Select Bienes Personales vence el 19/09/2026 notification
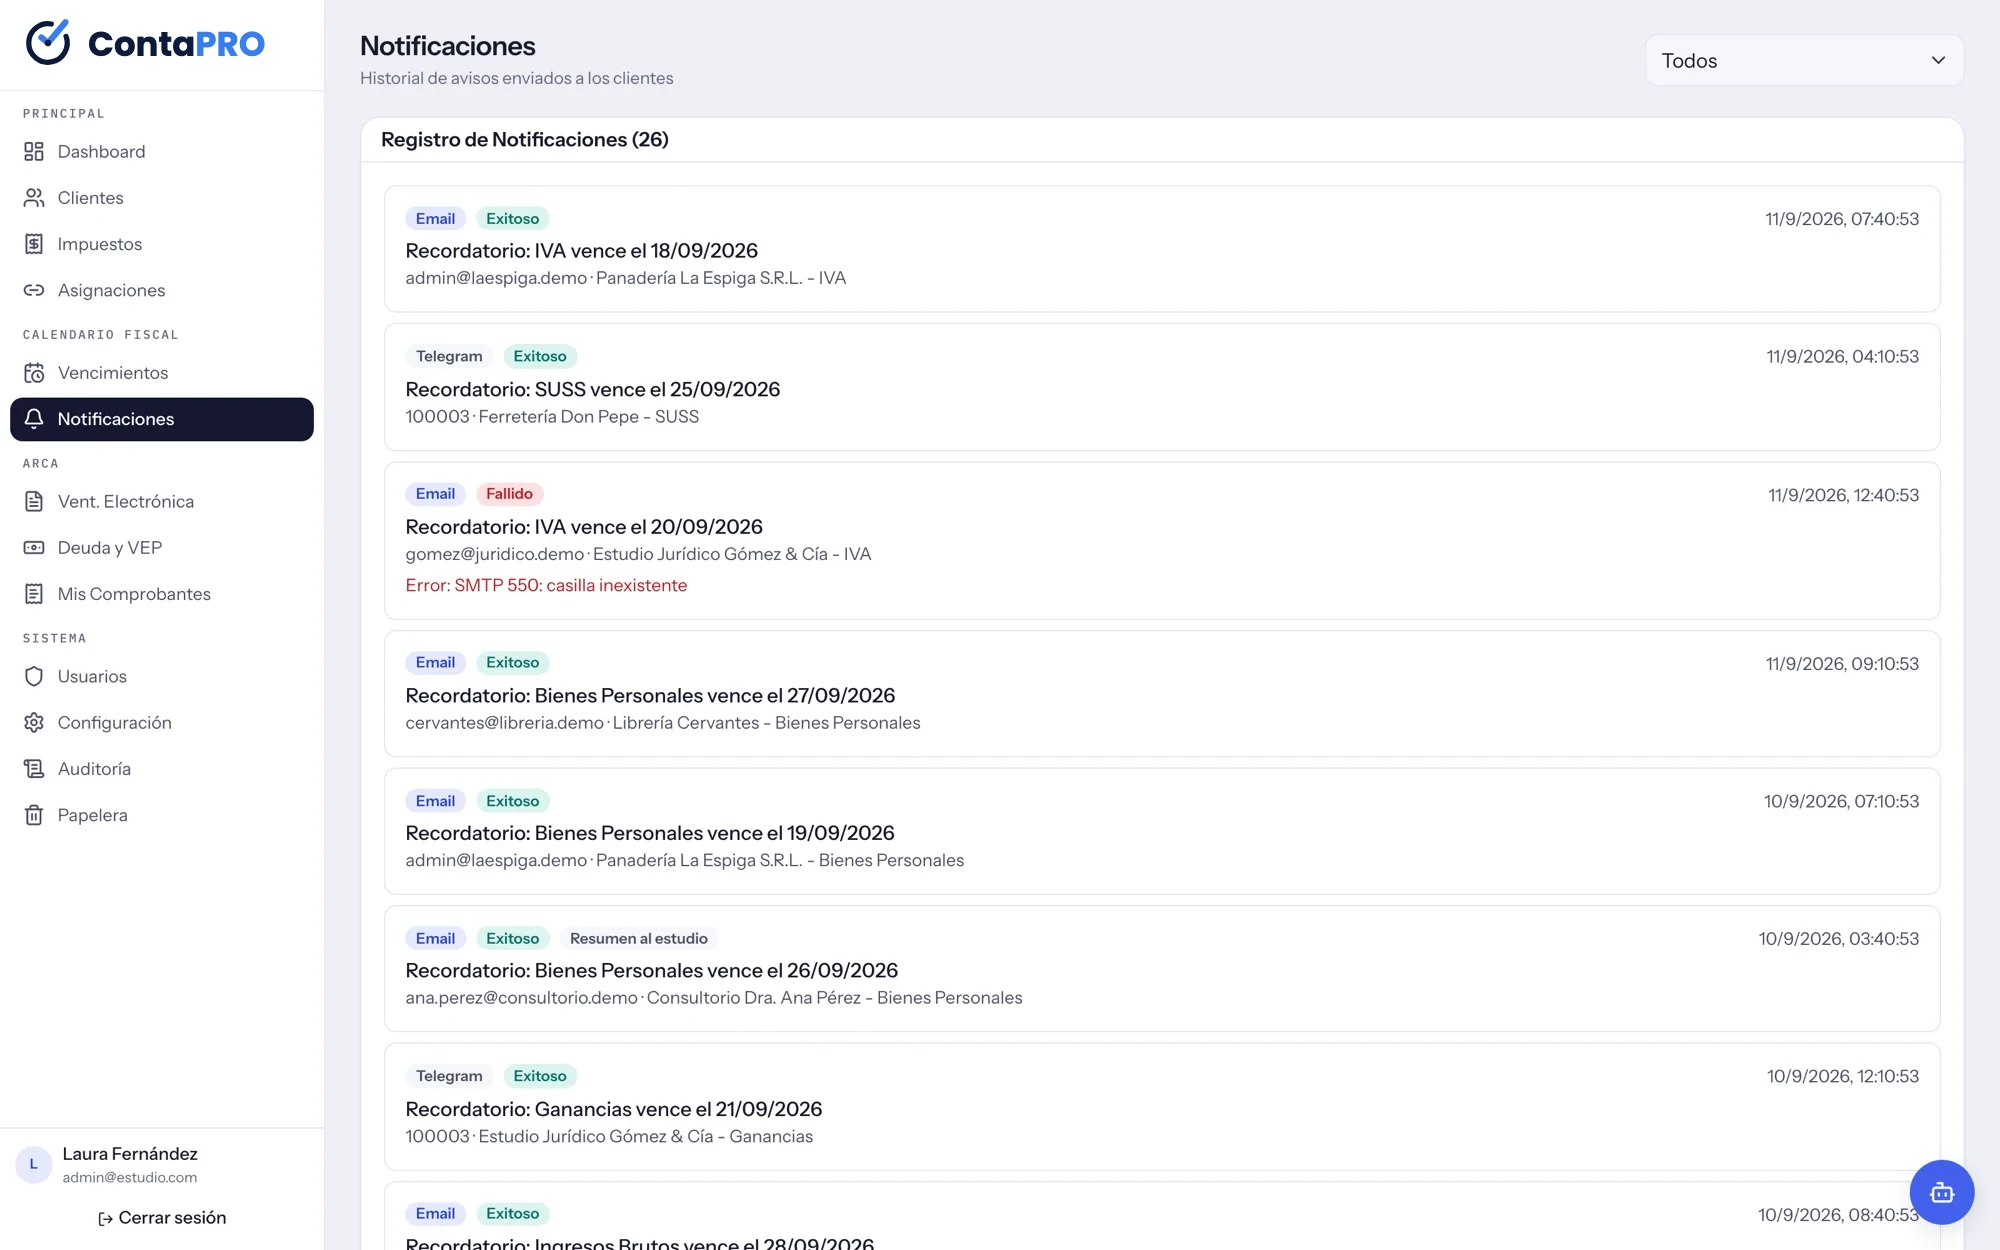The width and height of the screenshot is (2000, 1250). (x=1162, y=832)
